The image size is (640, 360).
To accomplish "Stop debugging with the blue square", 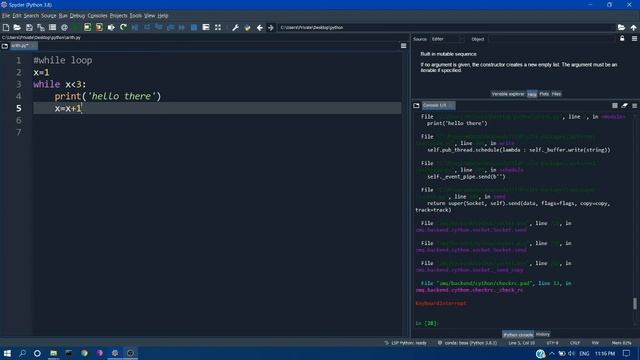I will point(194,27).
